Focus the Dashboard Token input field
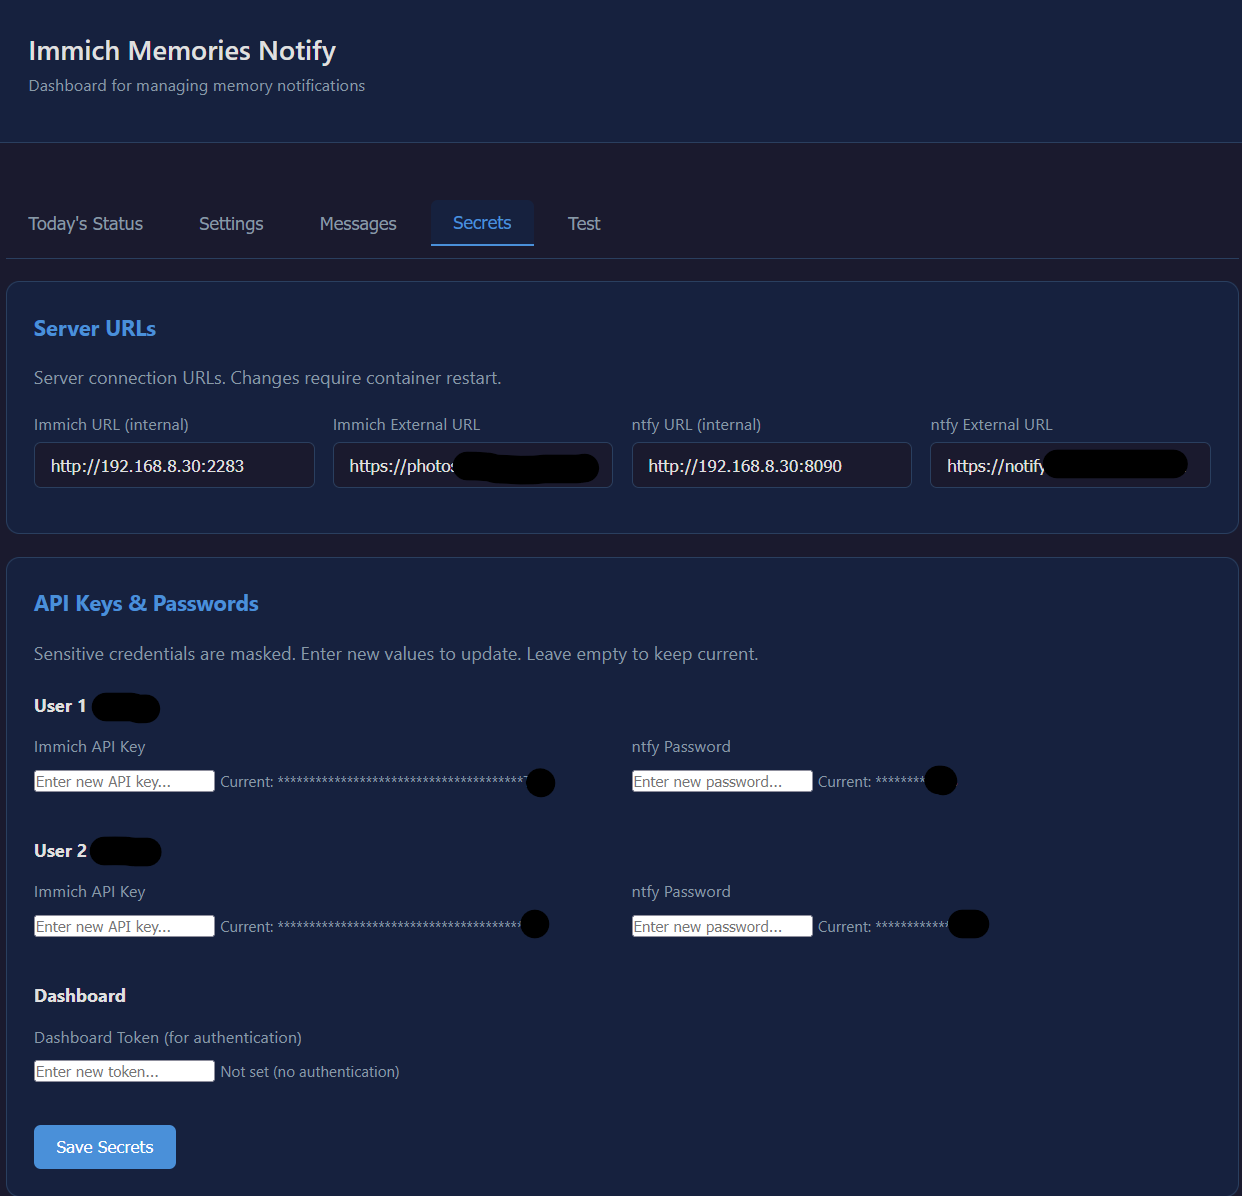 pyautogui.click(x=124, y=1071)
